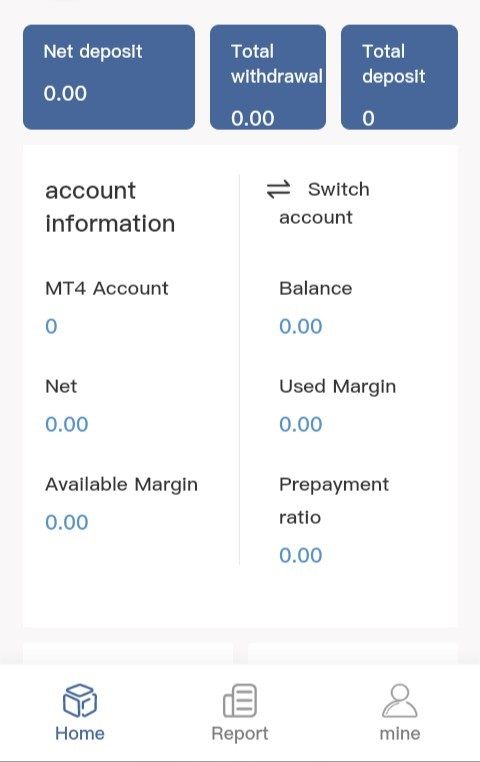The width and height of the screenshot is (480, 762).
Task: Go to the Report tab label
Action: (x=240, y=734)
